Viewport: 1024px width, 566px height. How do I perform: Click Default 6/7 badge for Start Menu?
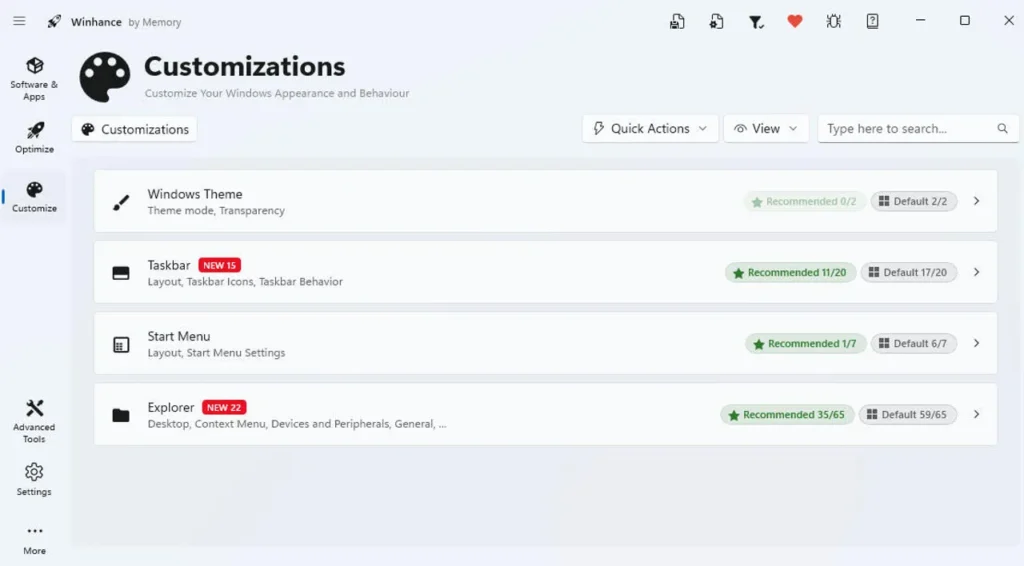pyautogui.click(x=914, y=344)
